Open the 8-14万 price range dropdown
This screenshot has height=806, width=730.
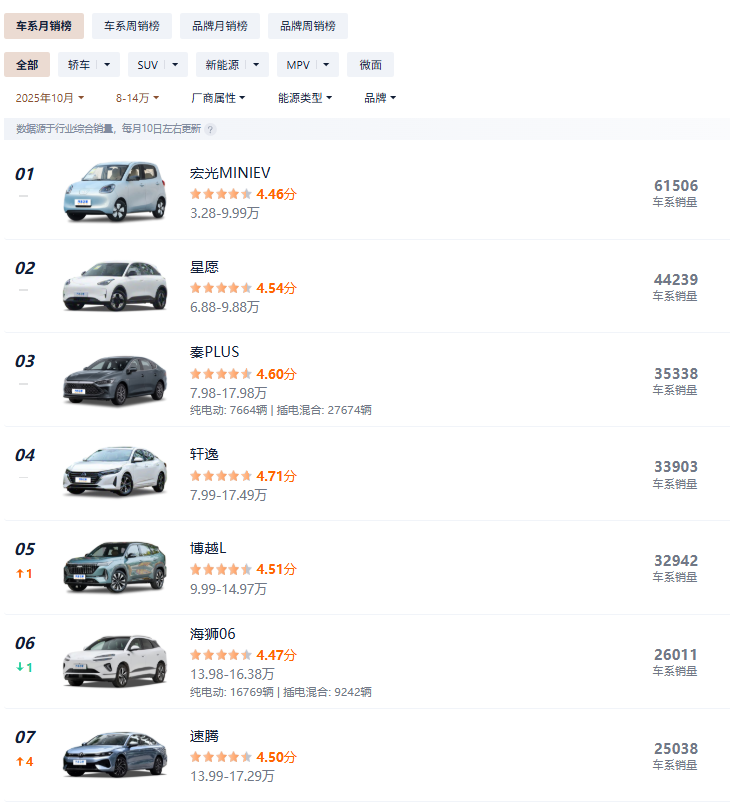(137, 98)
